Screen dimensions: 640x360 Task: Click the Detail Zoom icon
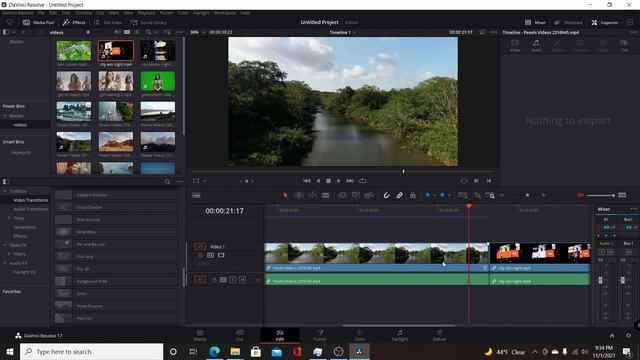[477, 196]
